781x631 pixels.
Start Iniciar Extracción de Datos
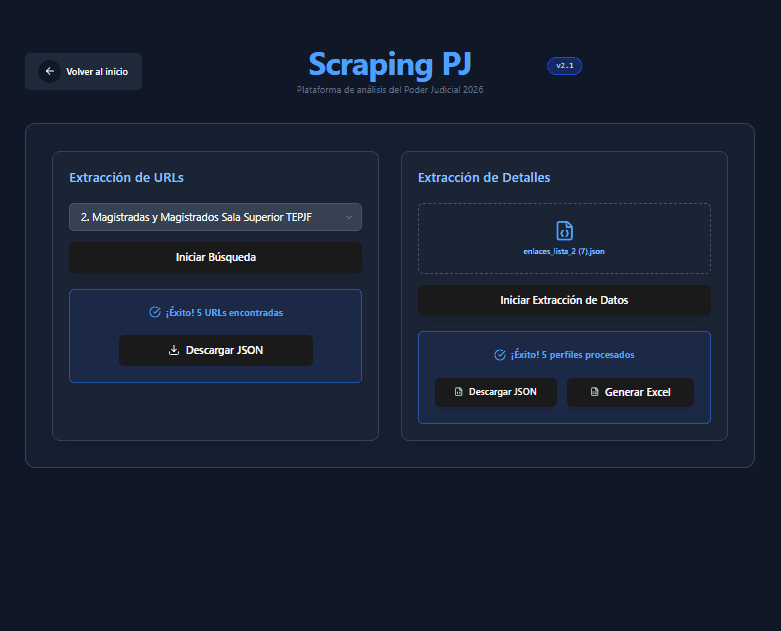(x=564, y=300)
